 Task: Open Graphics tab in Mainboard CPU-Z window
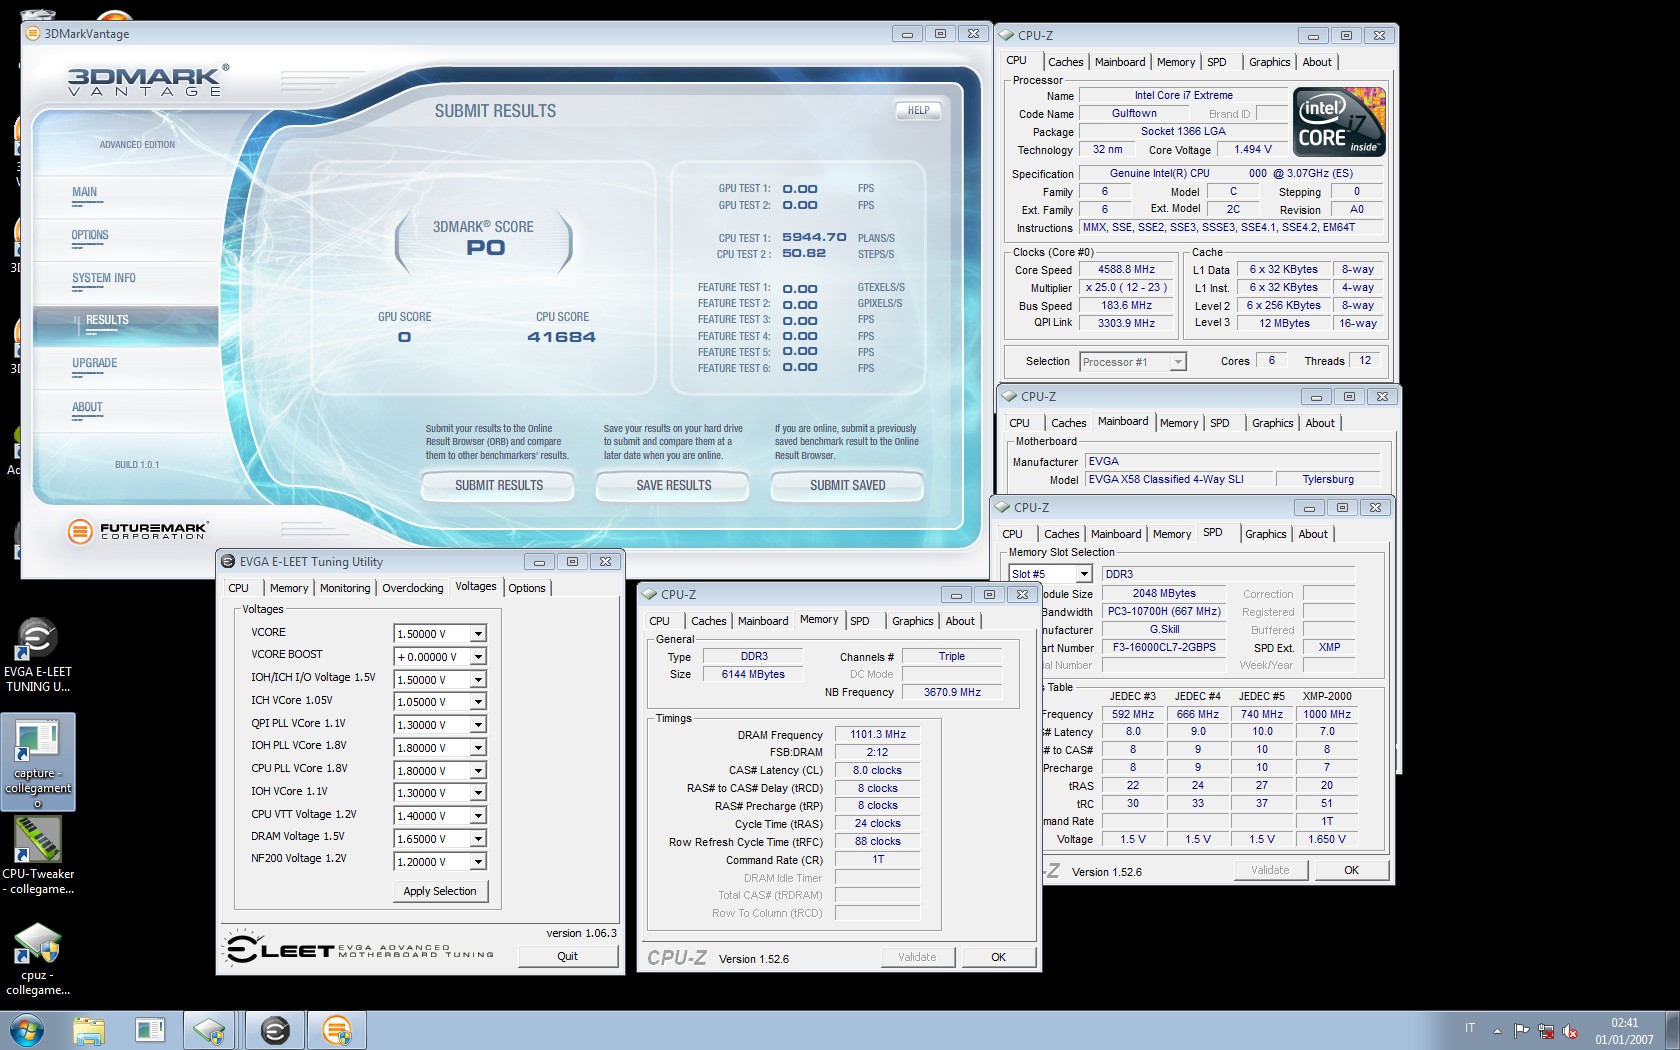(1272, 423)
